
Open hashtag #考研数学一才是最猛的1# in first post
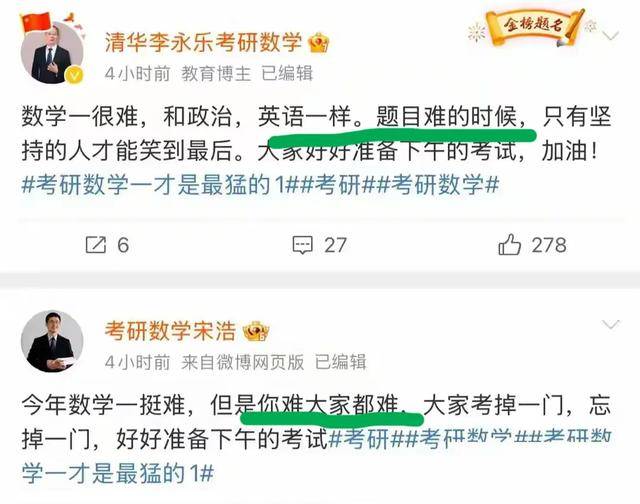[x=159, y=185]
